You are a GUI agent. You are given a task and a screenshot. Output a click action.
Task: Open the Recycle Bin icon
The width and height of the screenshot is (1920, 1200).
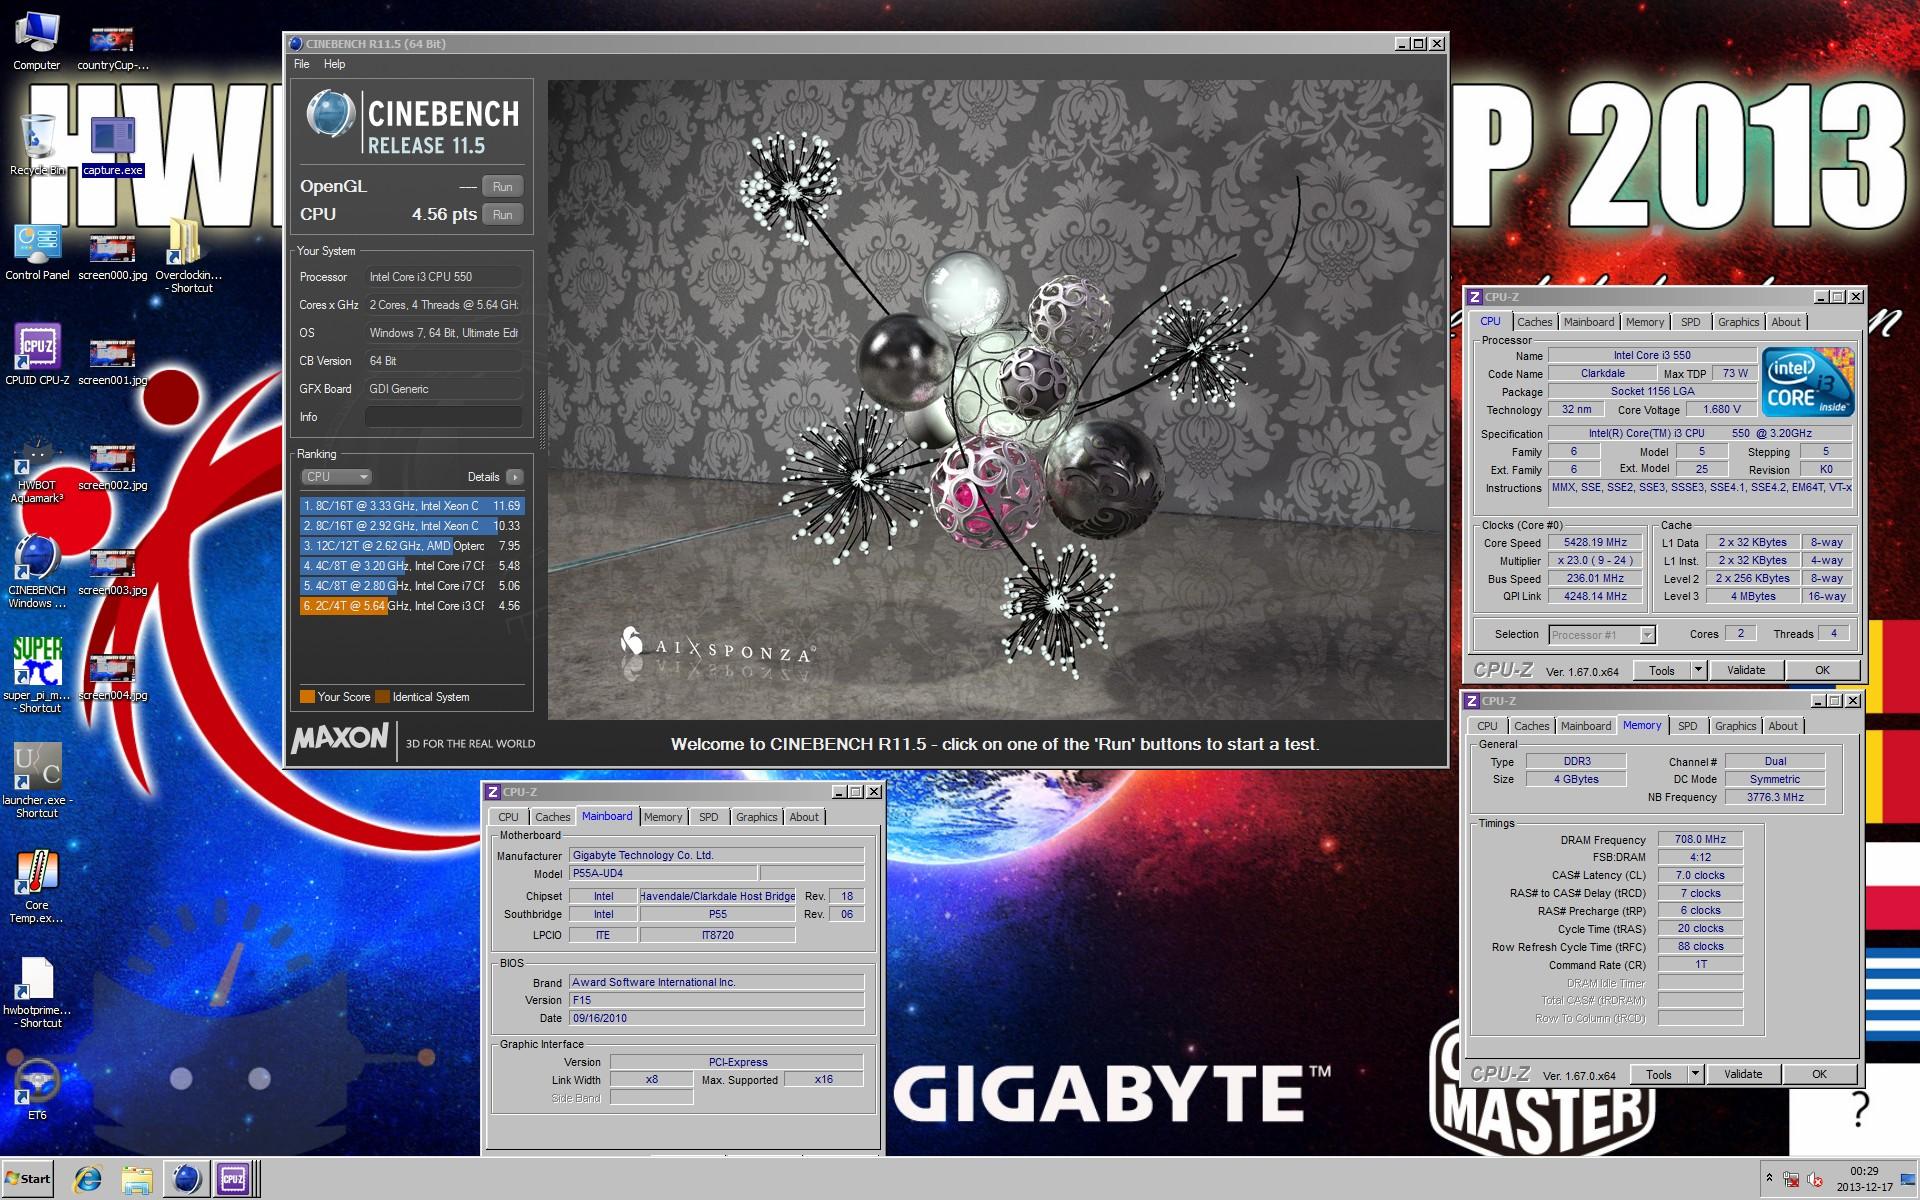pos(37,145)
